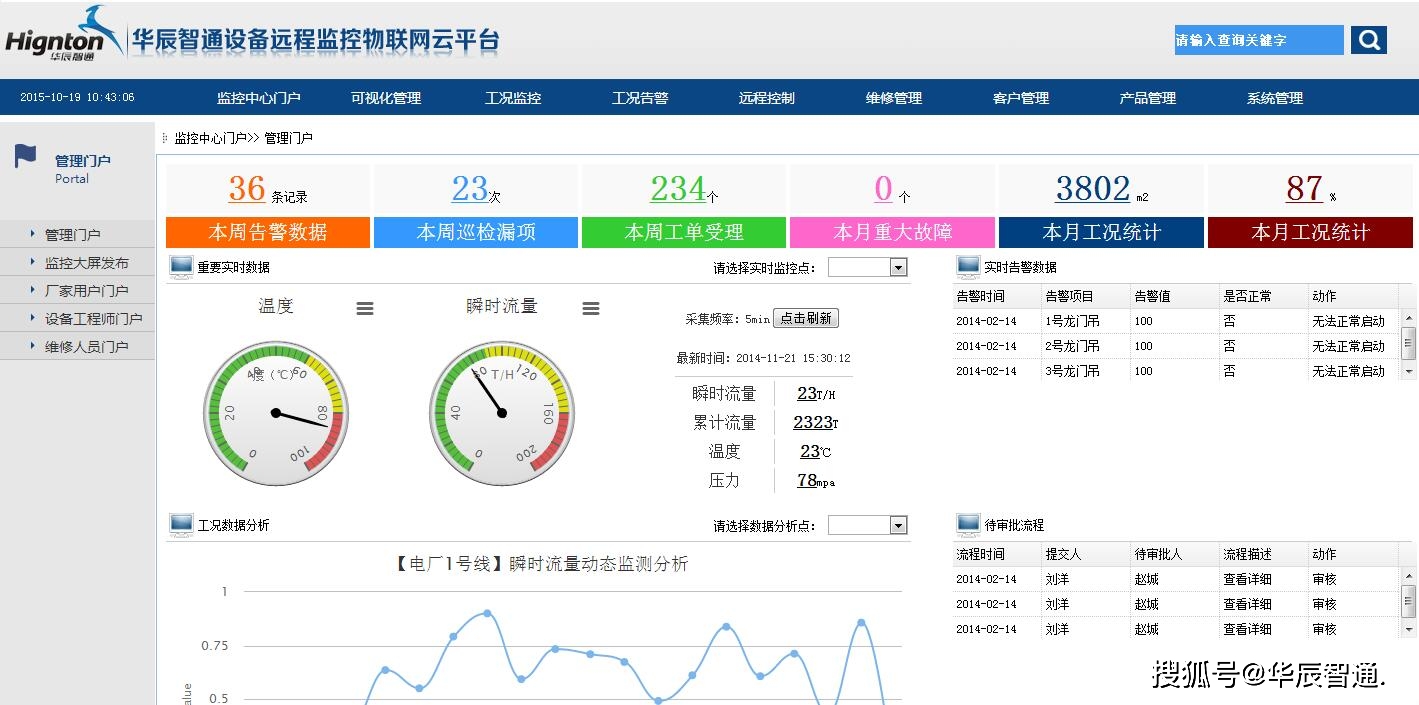Open the 客户管理 nav menu

click(1021, 98)
